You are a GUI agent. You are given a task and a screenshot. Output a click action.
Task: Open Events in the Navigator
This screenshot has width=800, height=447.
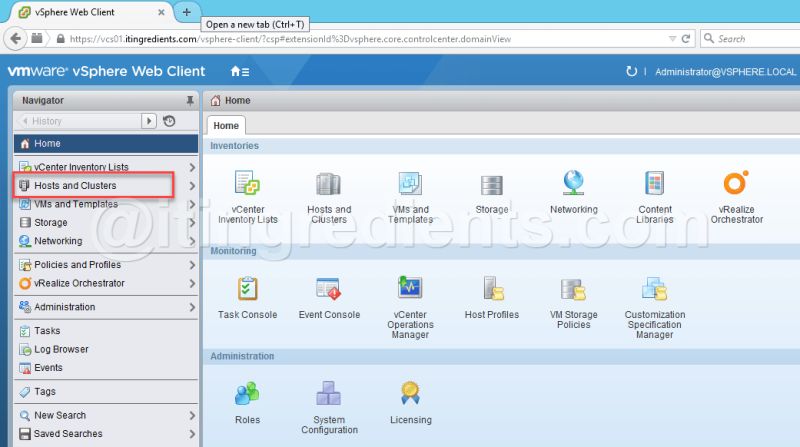(x=106, y=368)
